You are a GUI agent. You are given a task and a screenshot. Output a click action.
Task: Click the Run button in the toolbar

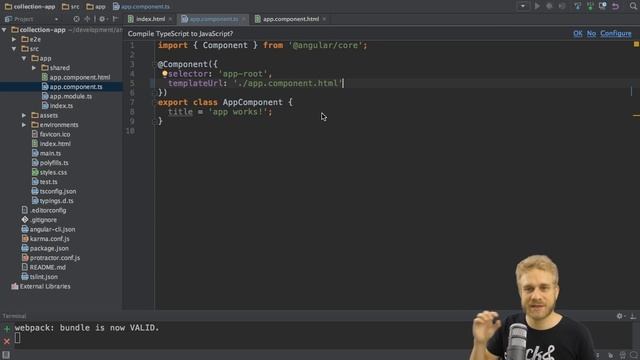[537, 6]
